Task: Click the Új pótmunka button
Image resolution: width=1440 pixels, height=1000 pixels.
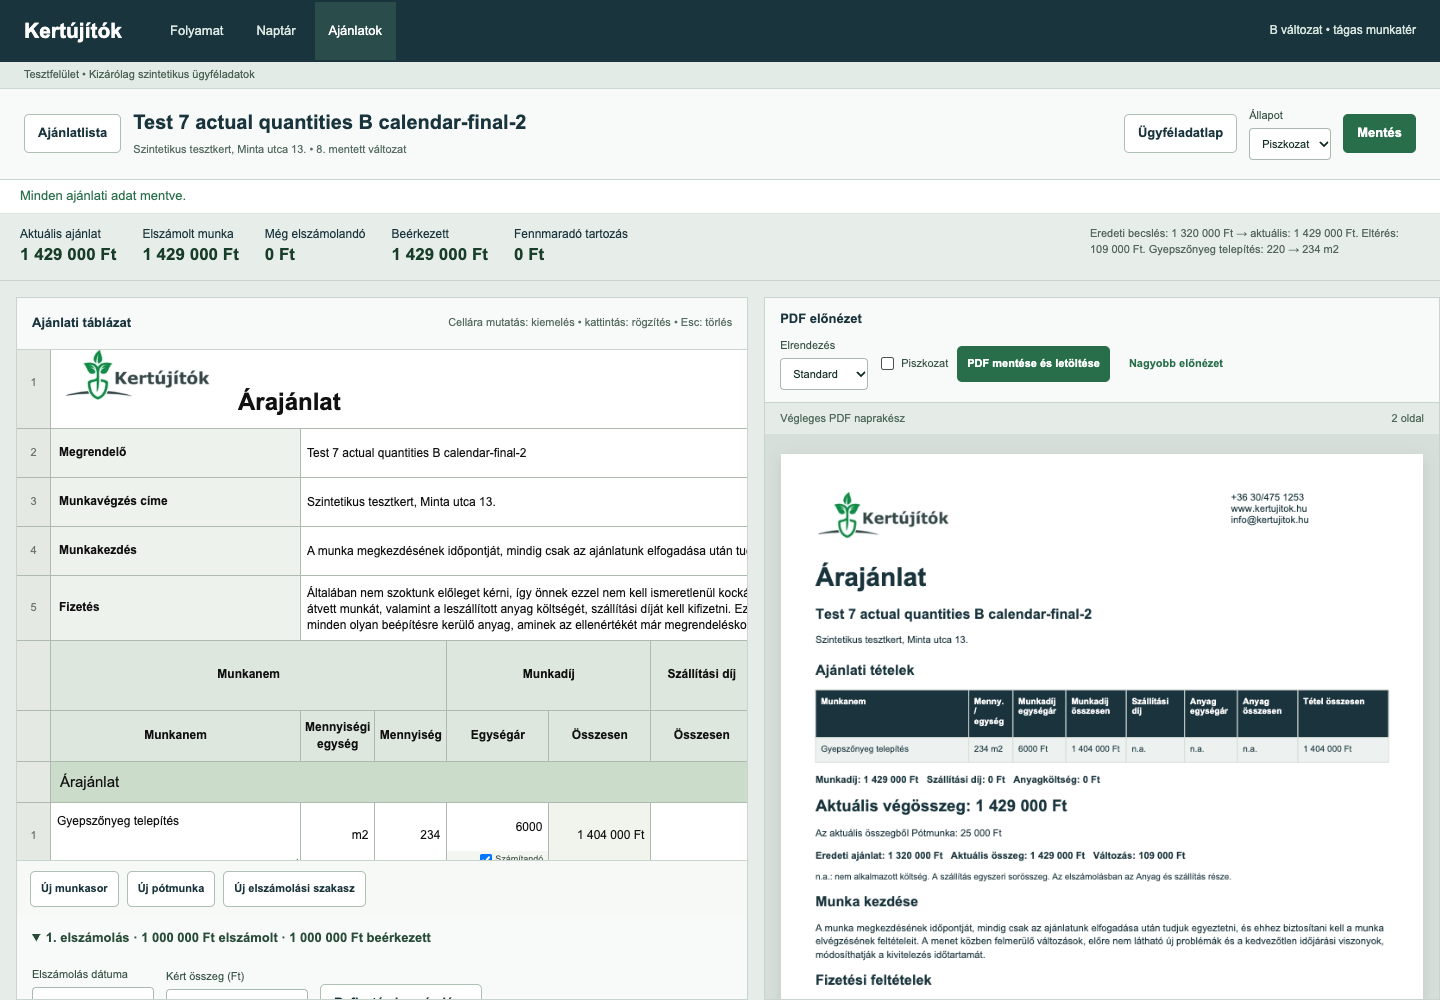Action: pyautogui.click(x=171, y=889)
